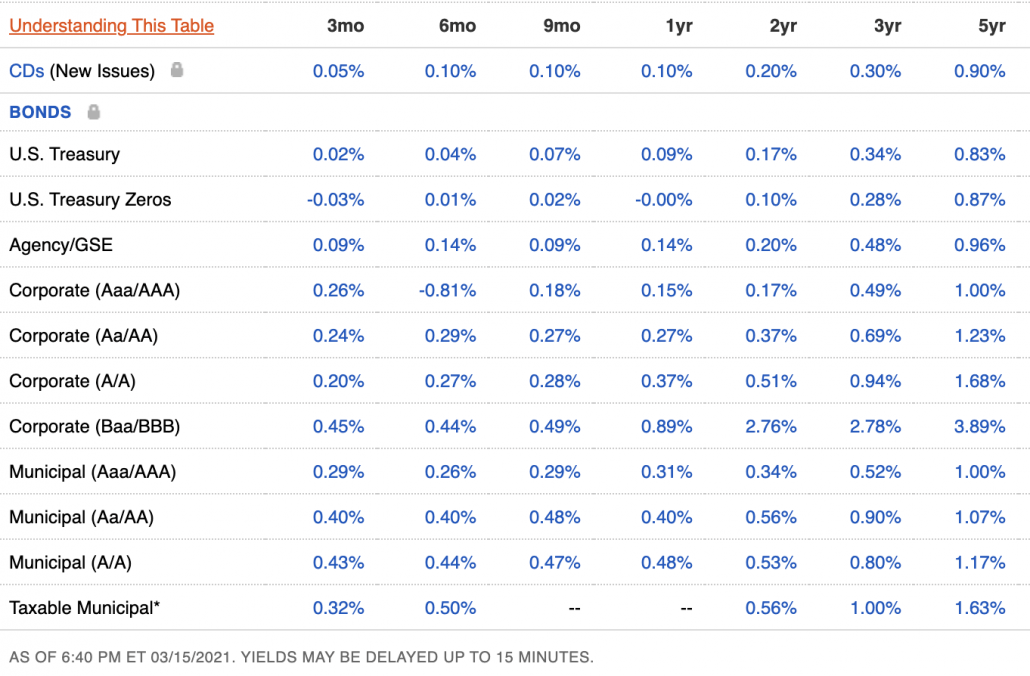Open the BONDS heading link
1030x676 pixels.
40,112
